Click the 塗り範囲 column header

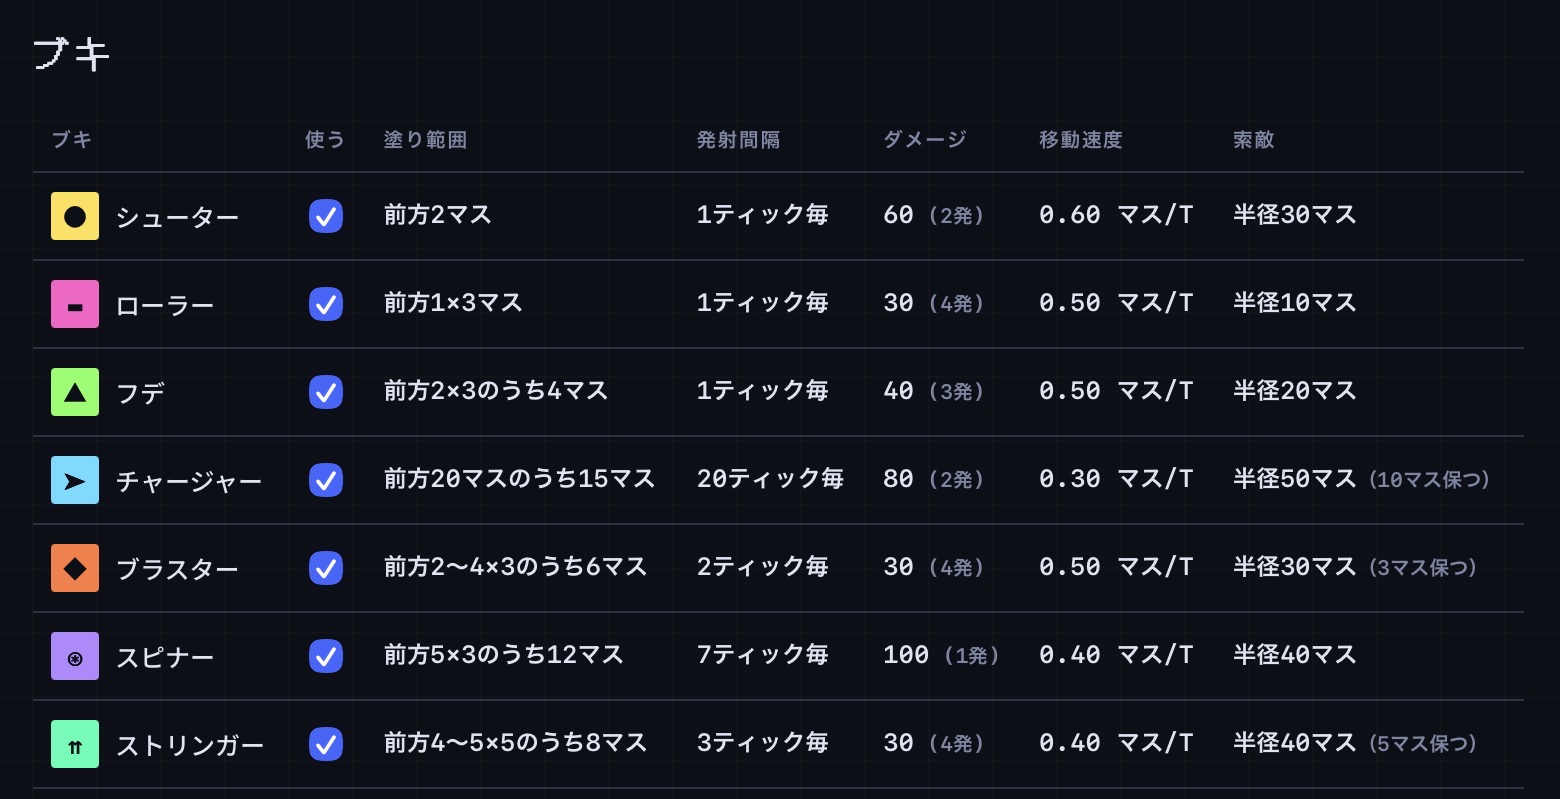425,140
